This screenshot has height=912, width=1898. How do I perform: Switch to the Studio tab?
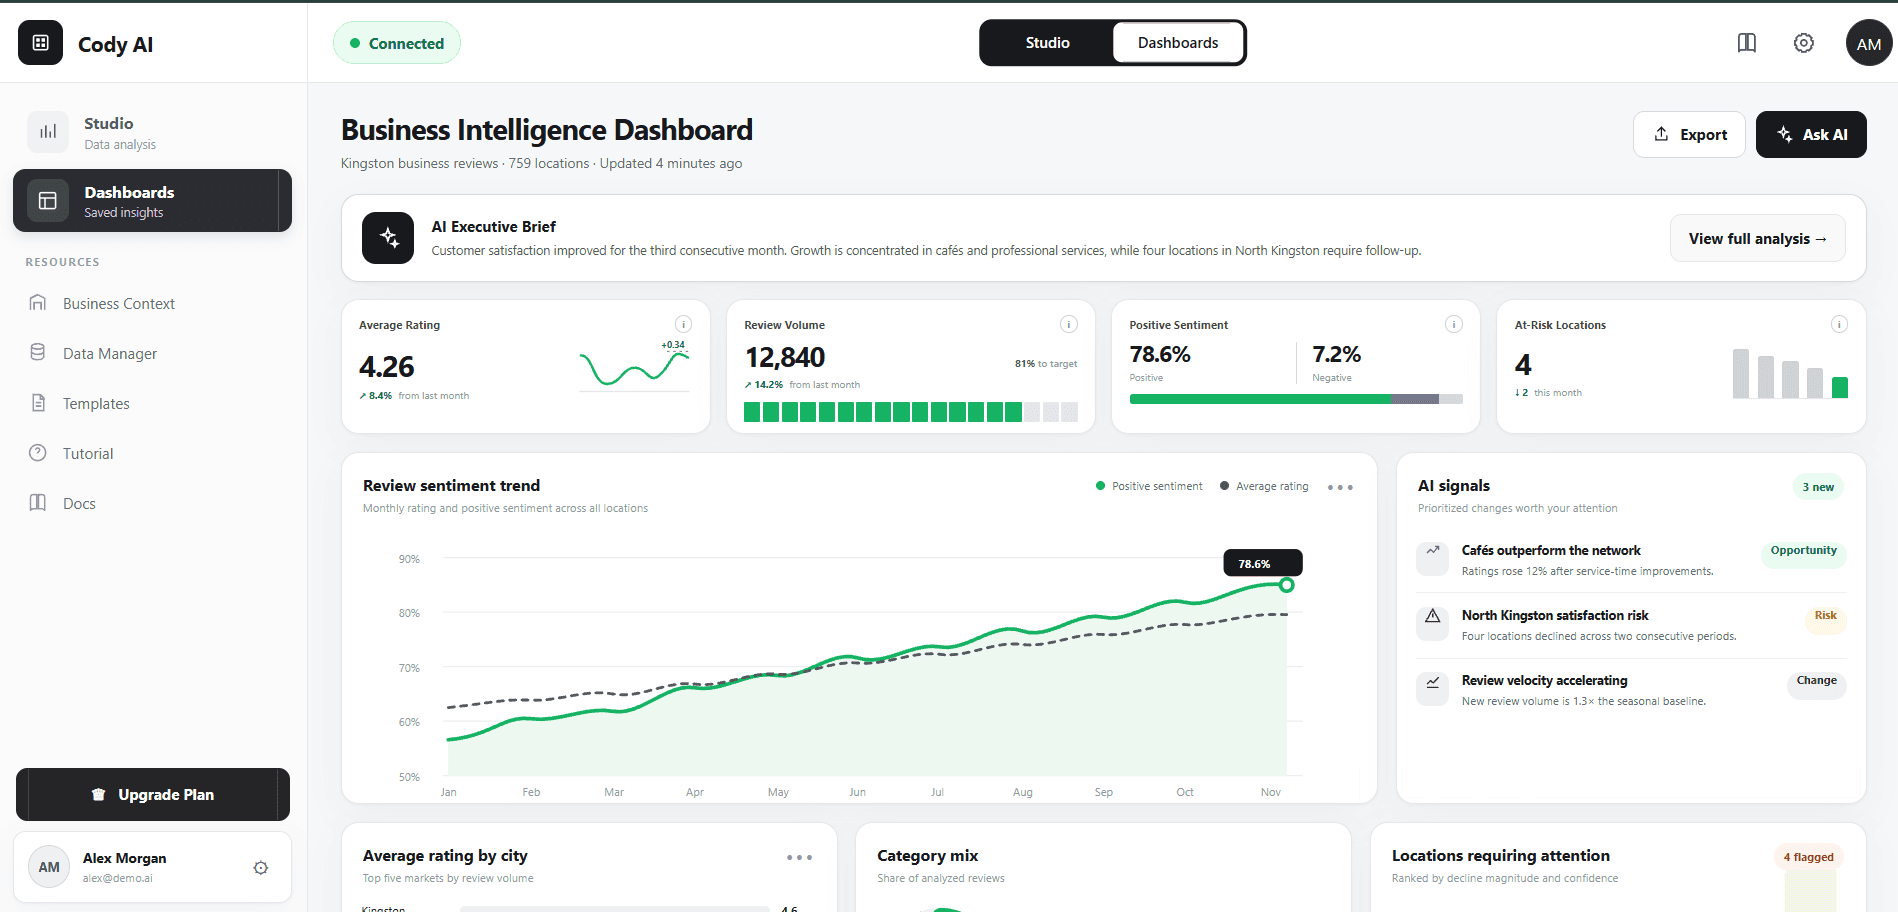pos(1047,43)
